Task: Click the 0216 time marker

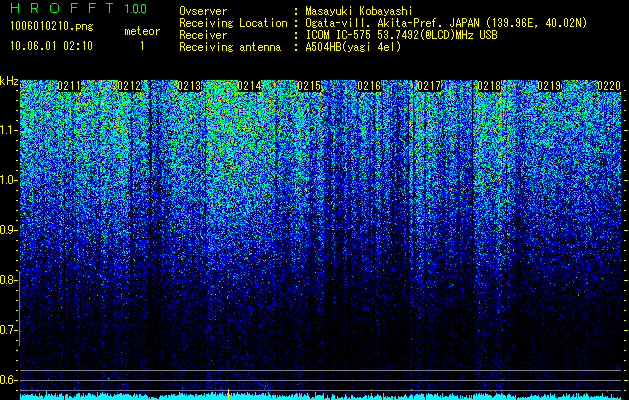Action: click(x=369, y=86)
